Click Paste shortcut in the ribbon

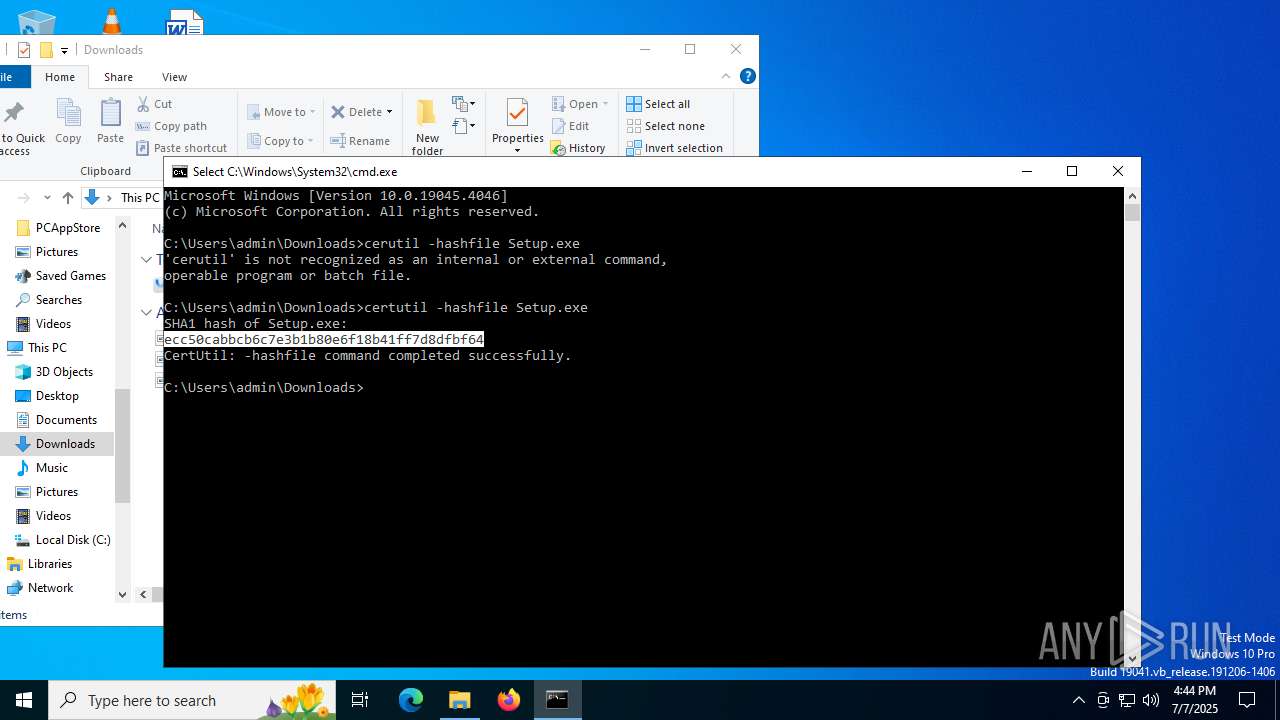181,148
